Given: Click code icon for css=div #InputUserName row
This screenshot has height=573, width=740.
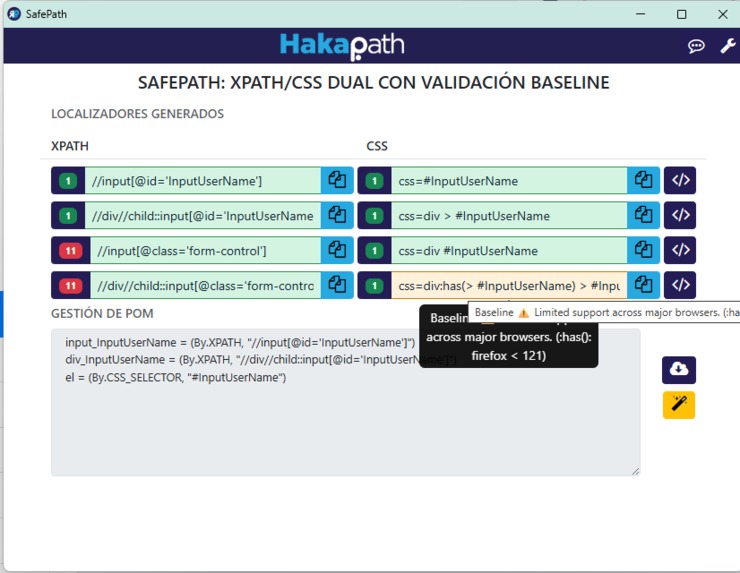Looking at the screenshot, I should pyautogui.click(x=680, y=250).
